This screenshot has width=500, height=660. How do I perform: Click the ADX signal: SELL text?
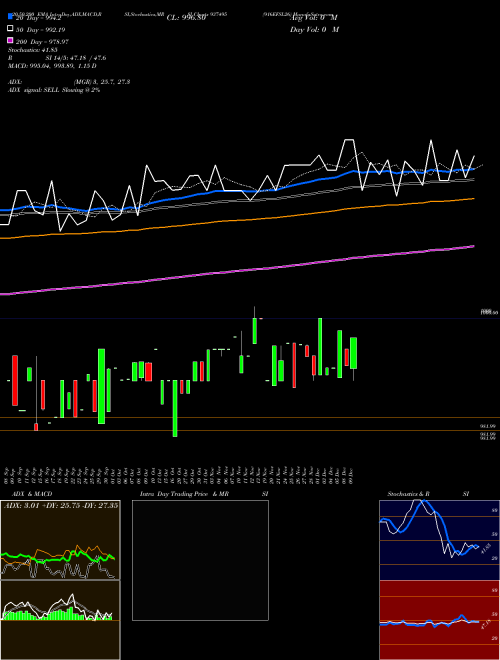point(54,90)
